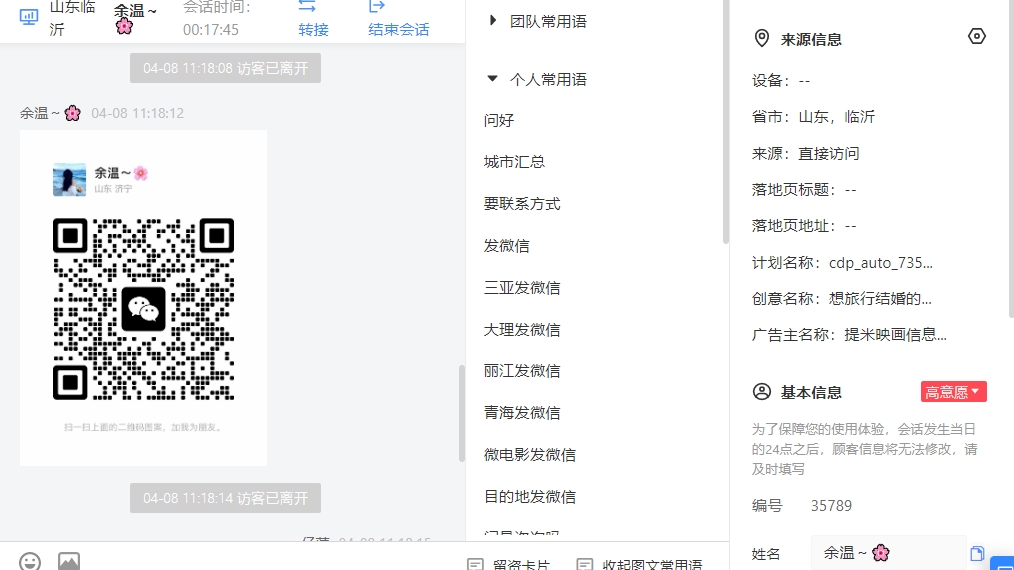Select the 城市汇总 quick phrase
This screenshot has width=1014, height=570.
pyautogui.click(x=515, y=162)
